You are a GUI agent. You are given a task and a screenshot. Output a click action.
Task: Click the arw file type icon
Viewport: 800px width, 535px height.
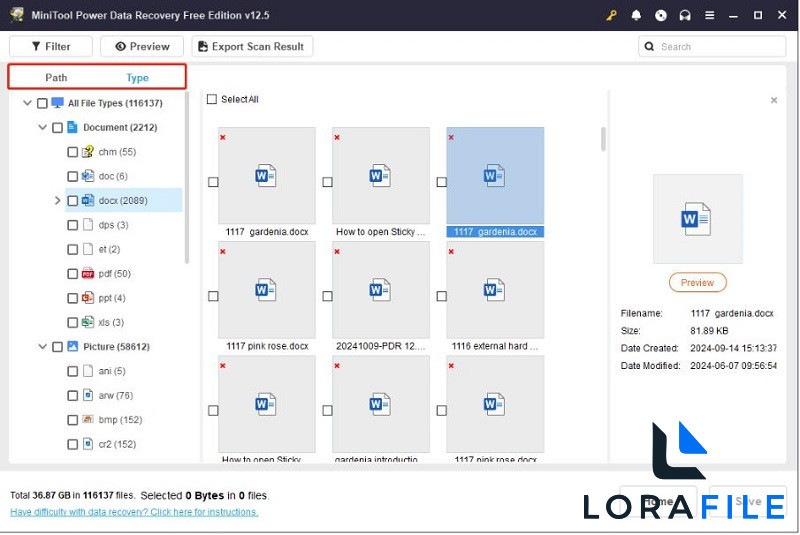click(88, 395)
